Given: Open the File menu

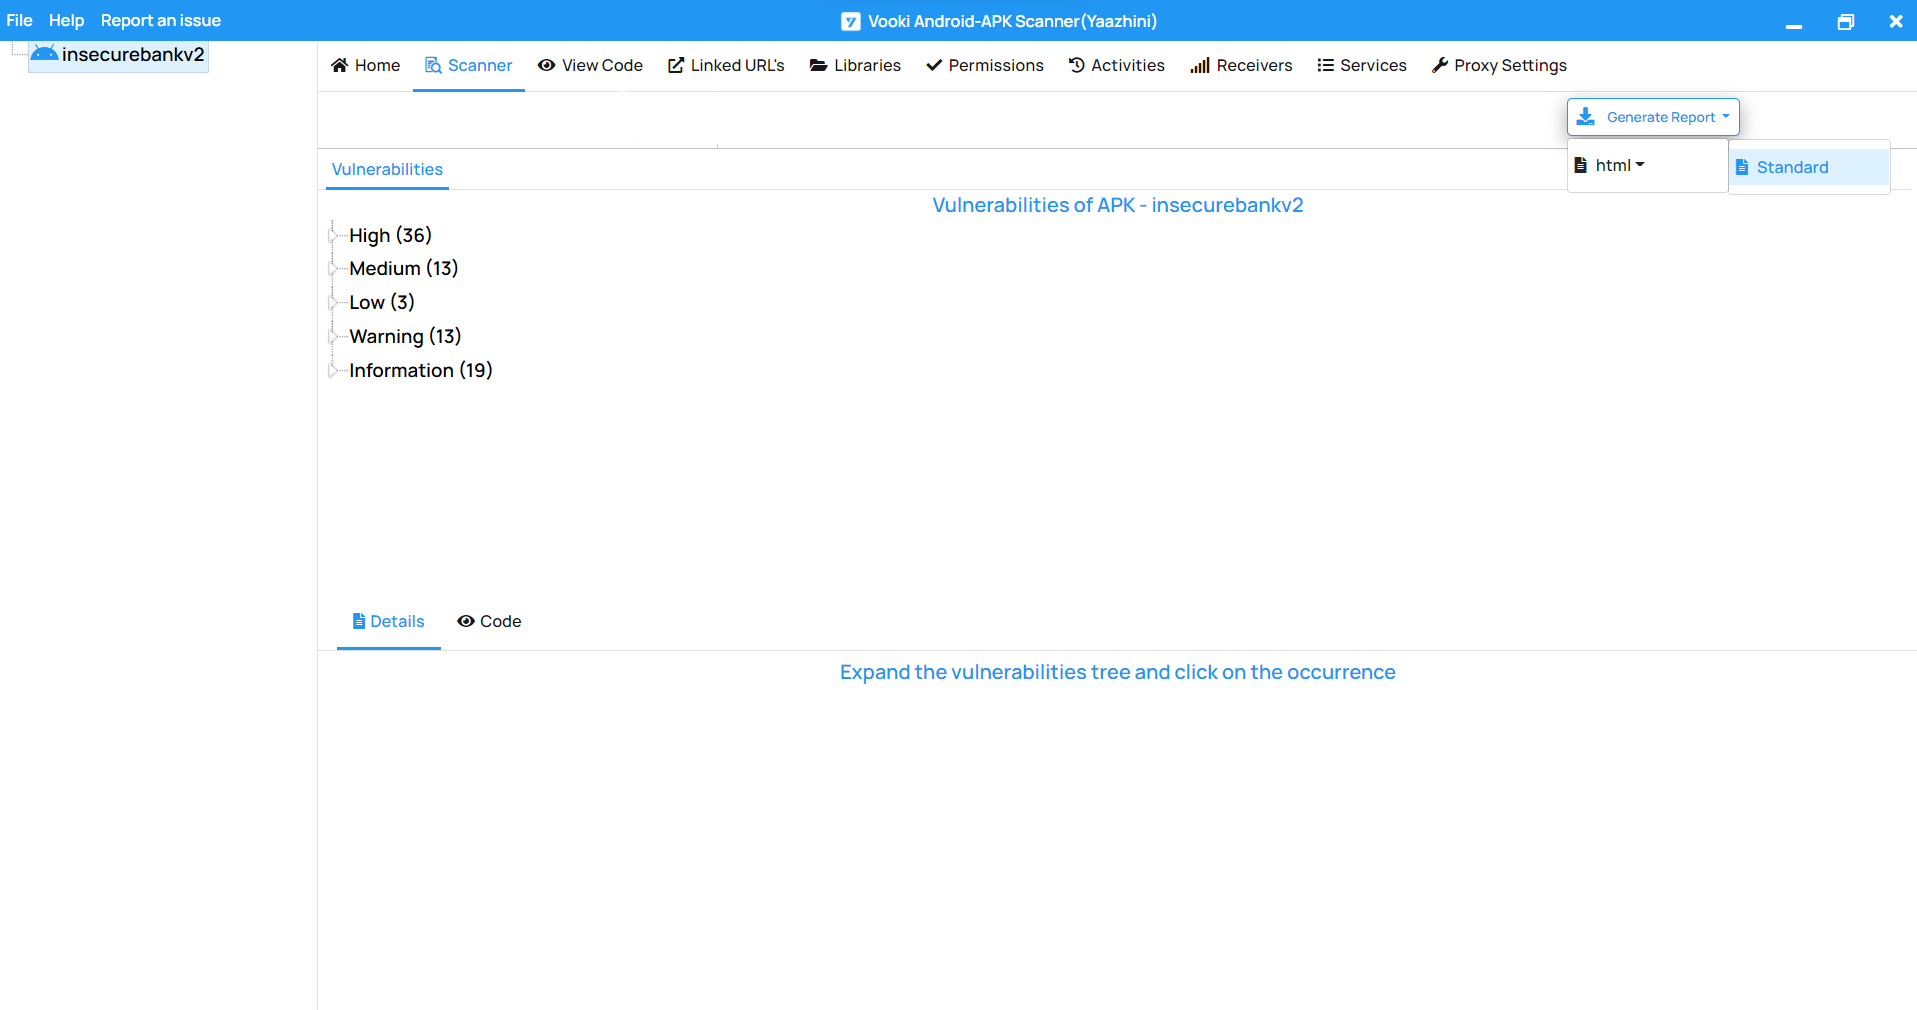Looking at the screenshot, I should click(x=19, y=20).
